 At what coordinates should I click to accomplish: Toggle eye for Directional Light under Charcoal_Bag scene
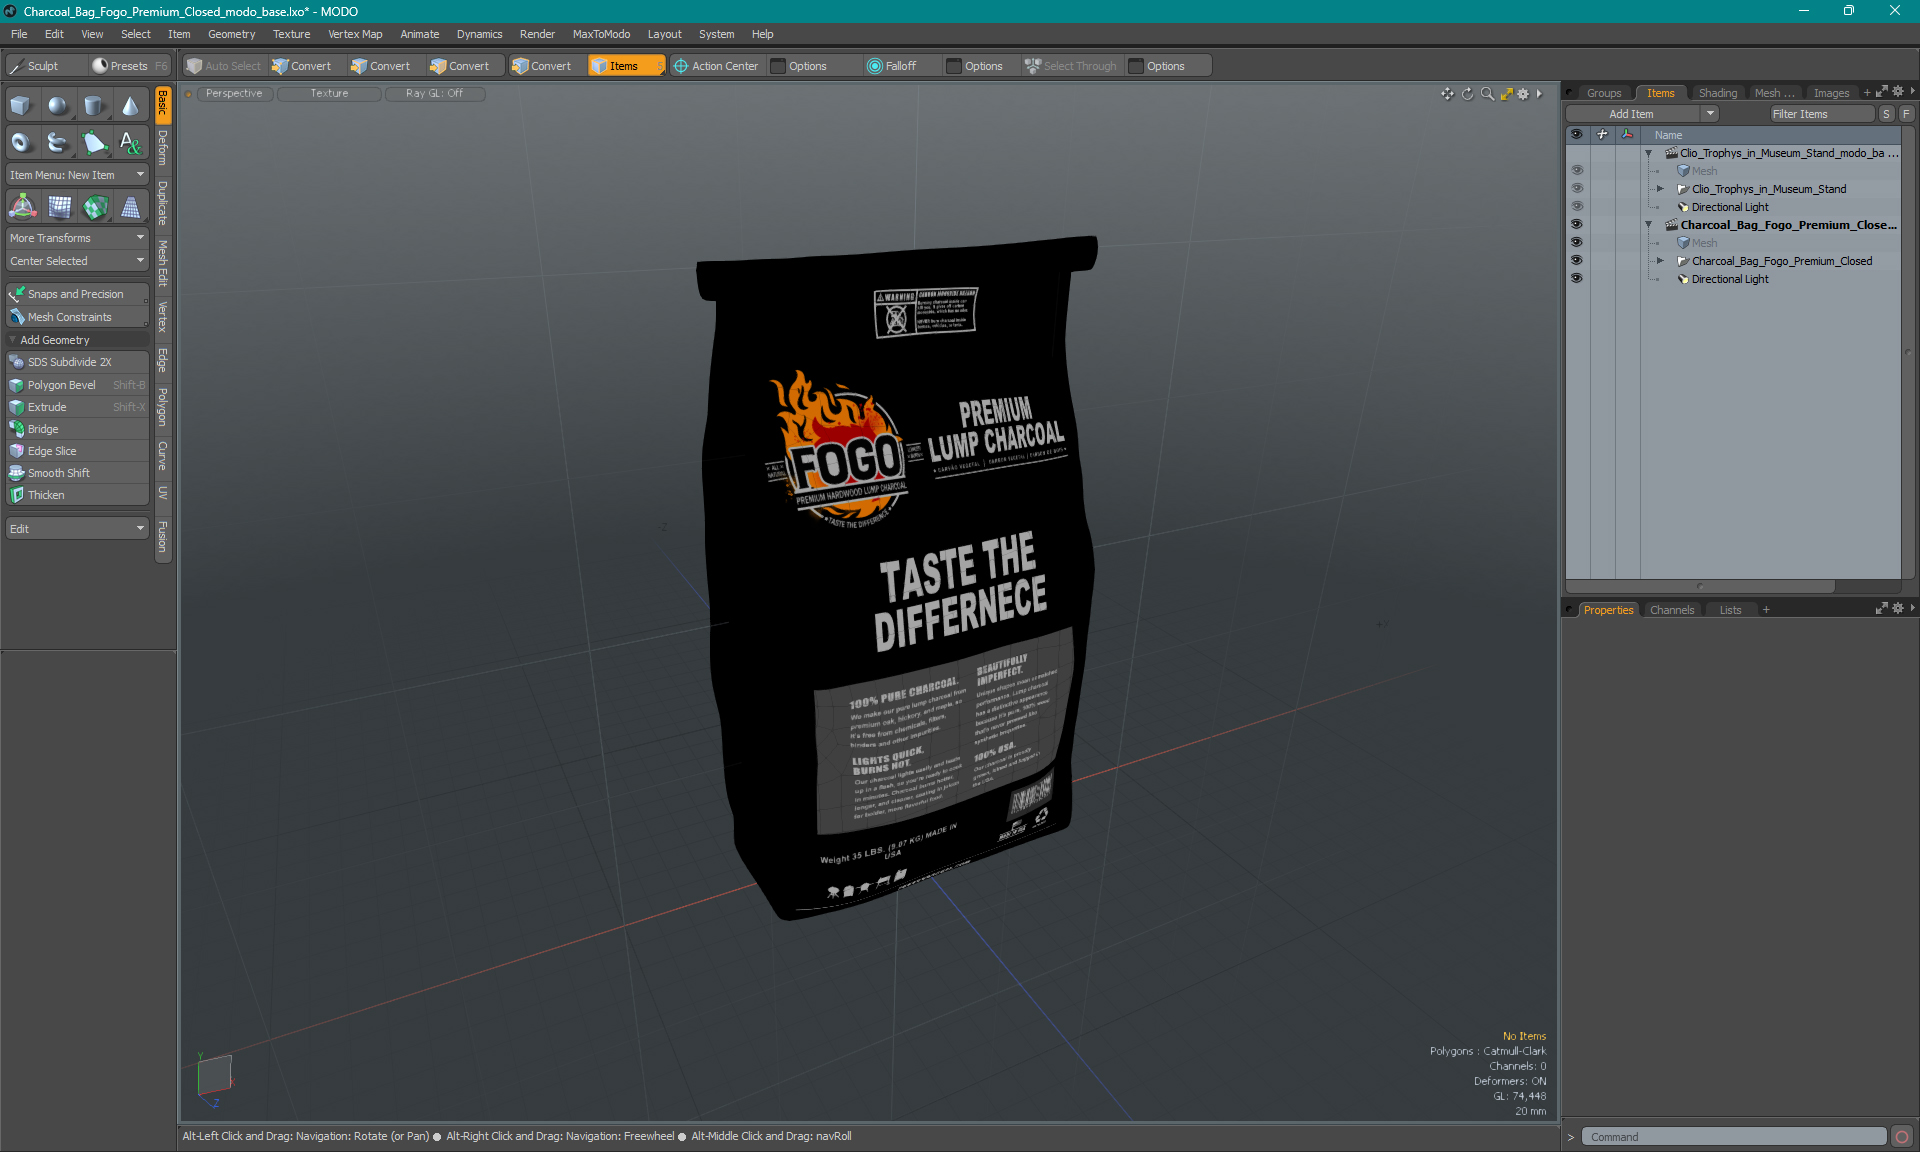[1576, 279]
